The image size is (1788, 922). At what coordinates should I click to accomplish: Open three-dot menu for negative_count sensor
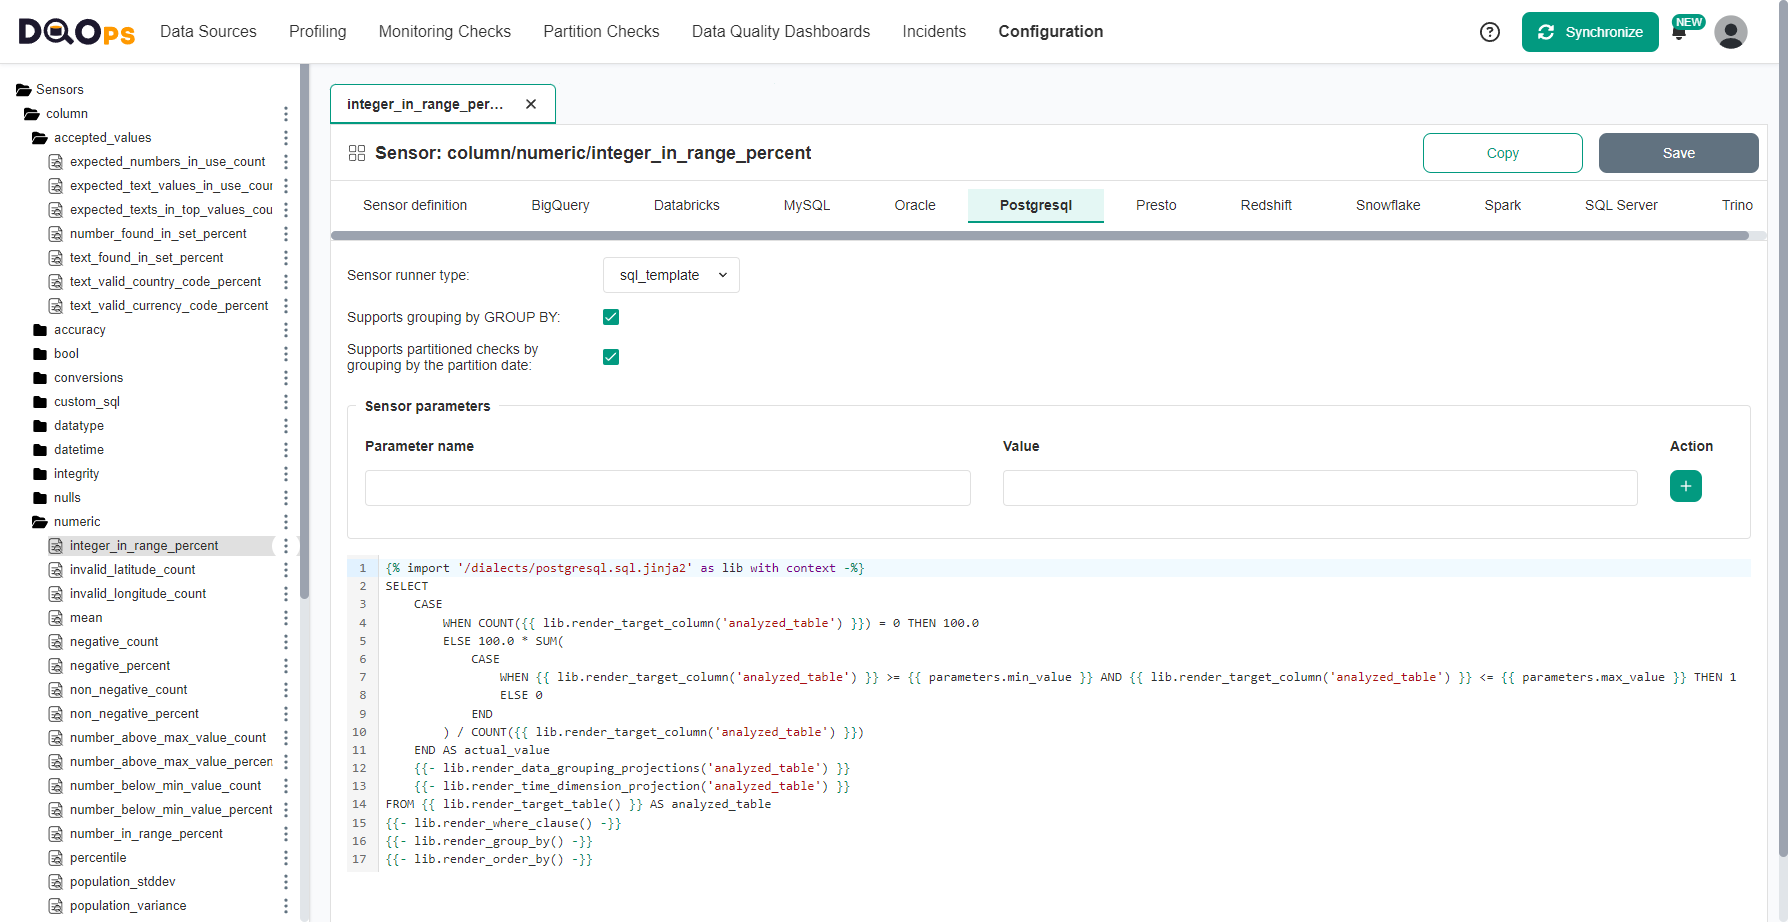tap(286, 642)
